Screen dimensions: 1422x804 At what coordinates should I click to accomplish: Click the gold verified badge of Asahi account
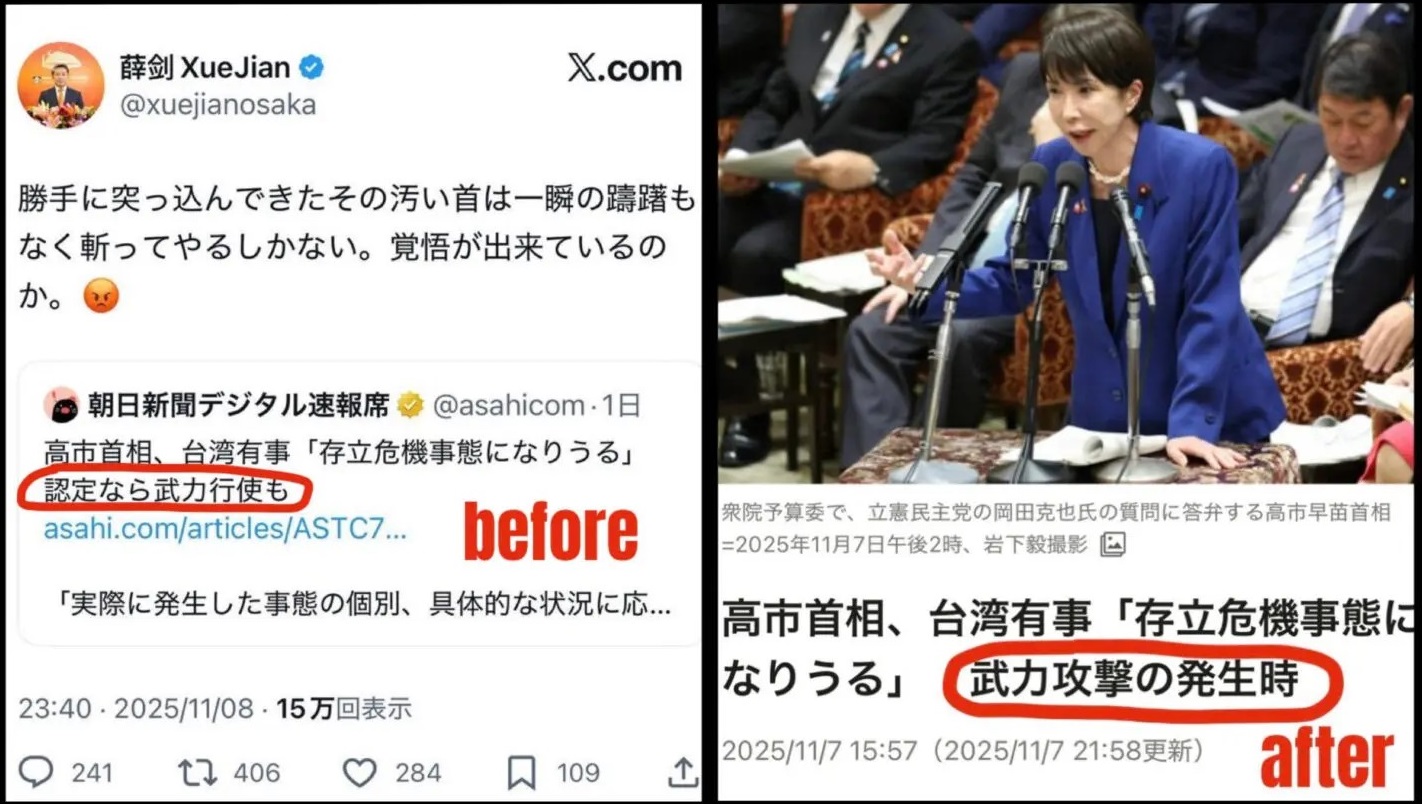[410, 405]
